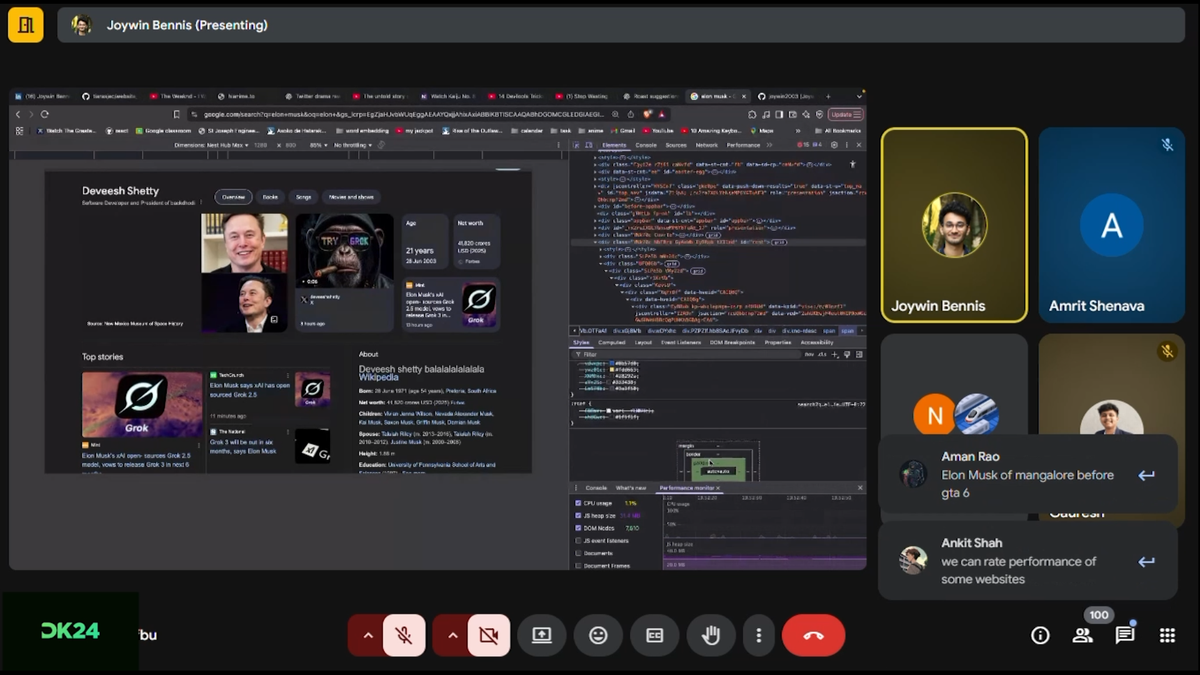Open the emoji reactions button

point(598,635)
